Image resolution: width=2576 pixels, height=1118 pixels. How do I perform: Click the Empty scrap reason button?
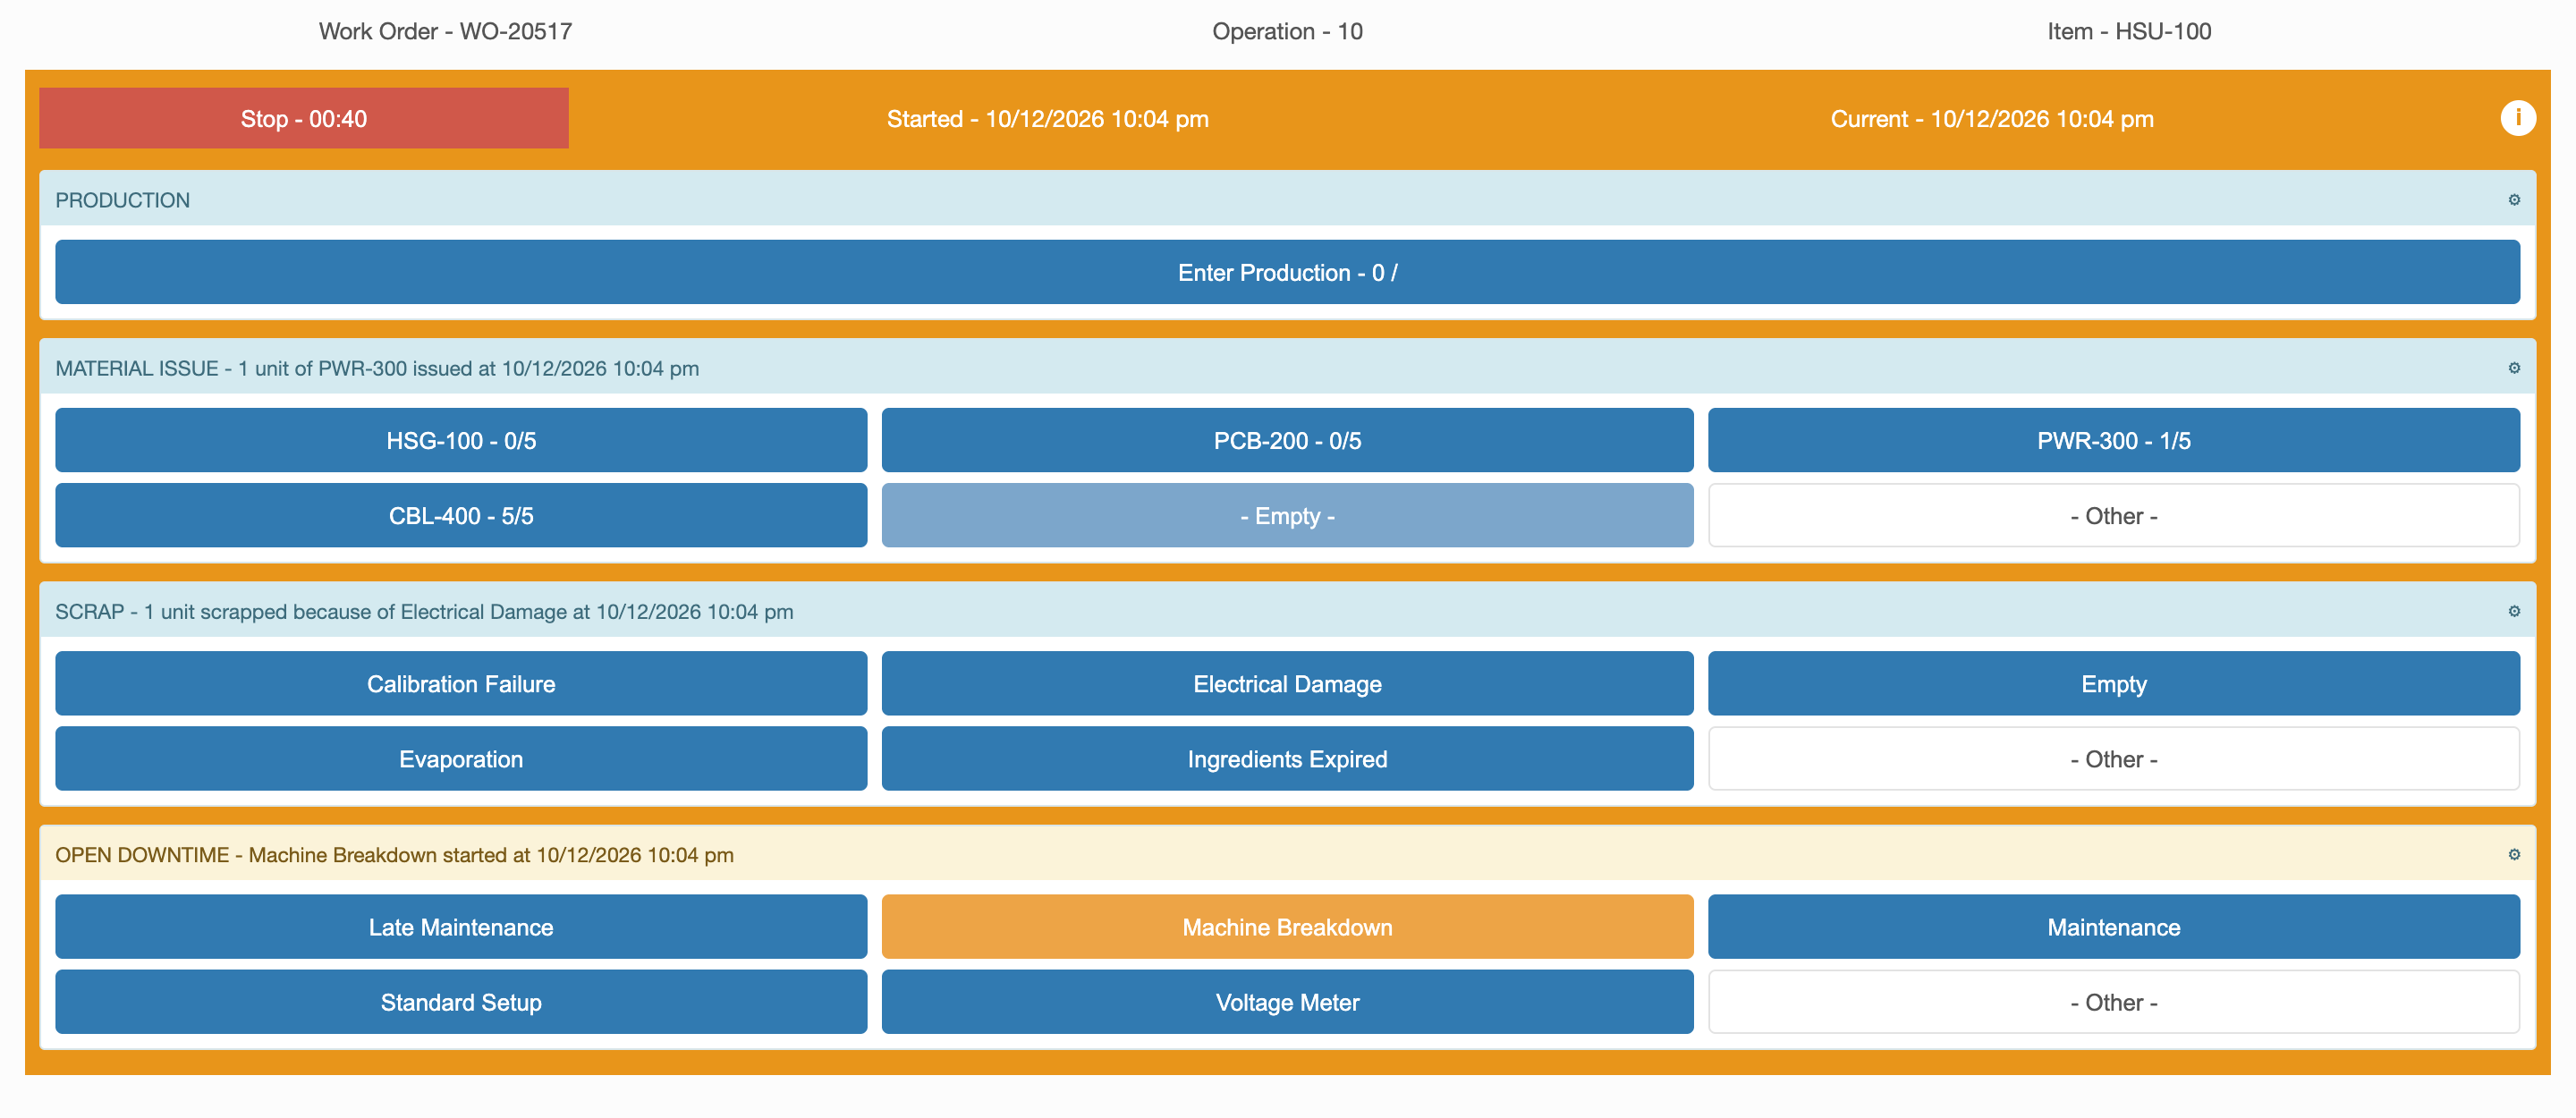point(2113,683)
